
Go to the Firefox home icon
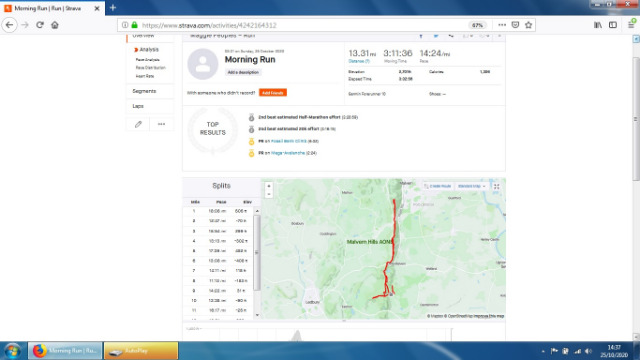coord(55,25)
